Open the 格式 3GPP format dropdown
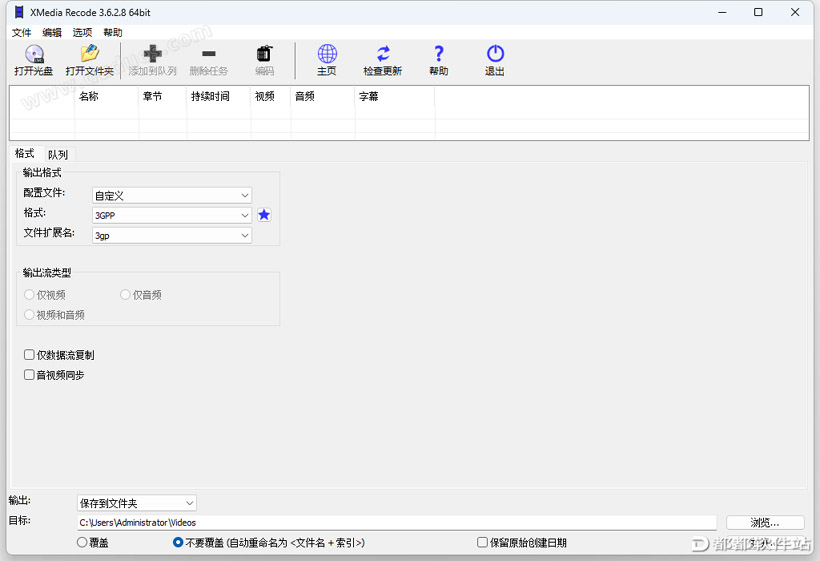 point(172,215)
